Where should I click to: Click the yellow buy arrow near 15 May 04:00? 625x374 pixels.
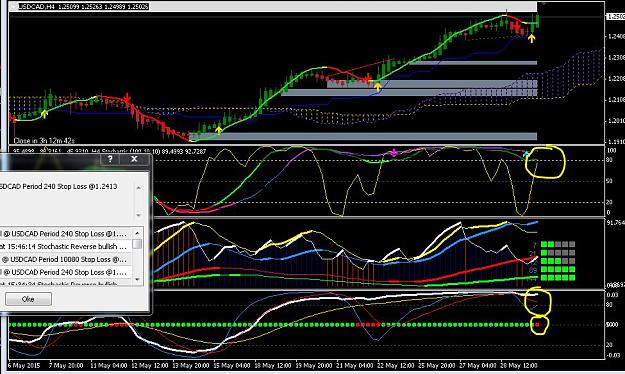click(218, 130)
